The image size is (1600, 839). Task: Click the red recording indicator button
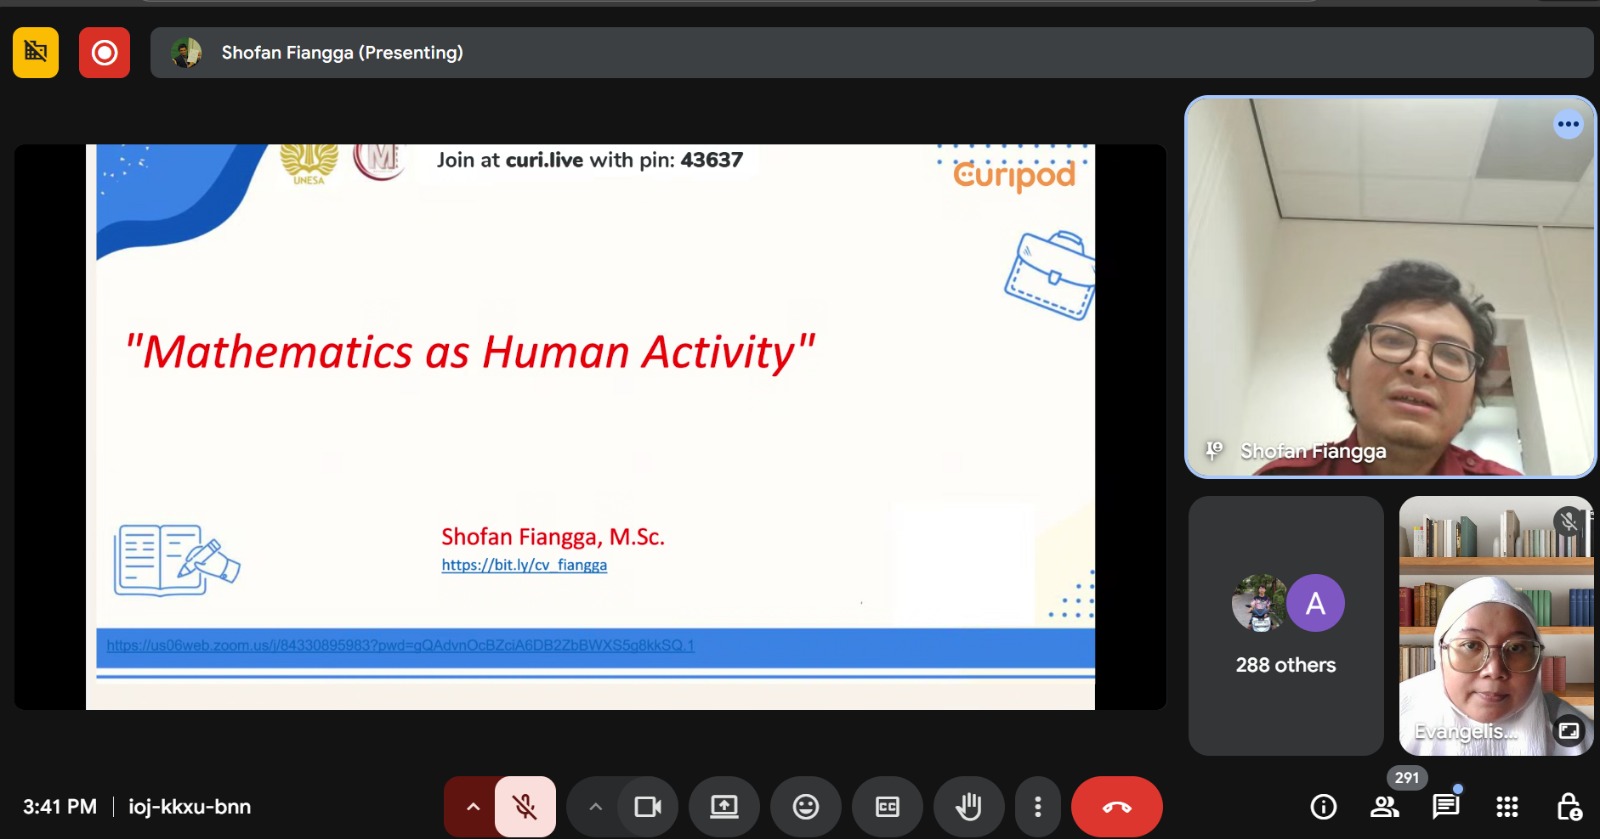point(104,52)
